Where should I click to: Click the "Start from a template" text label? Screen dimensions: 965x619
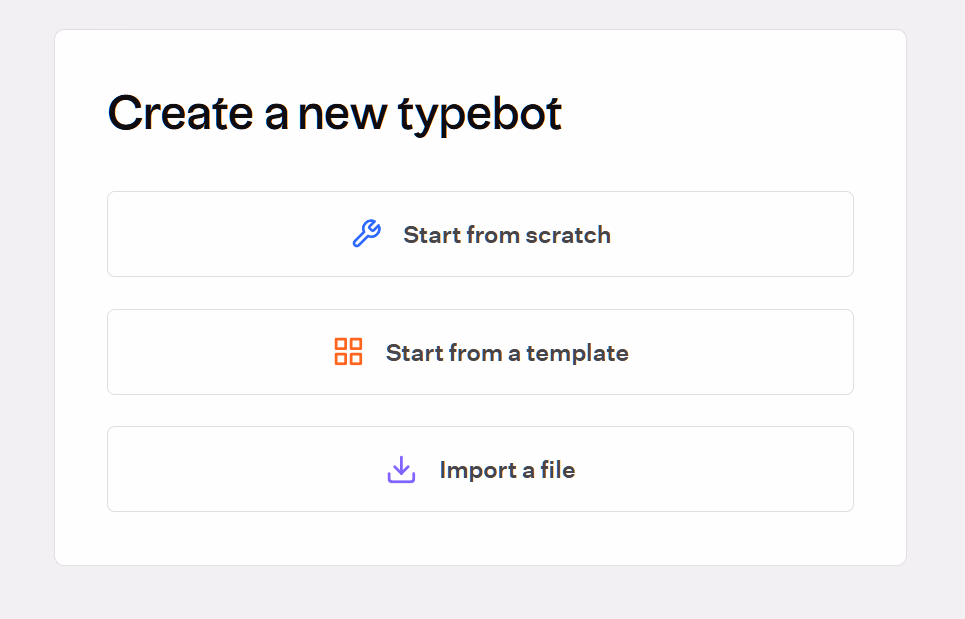[506, 353]
